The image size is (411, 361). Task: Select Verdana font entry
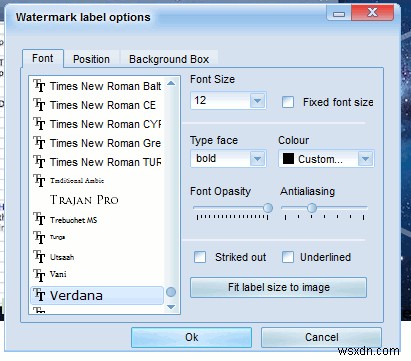(x=97, y=295)
